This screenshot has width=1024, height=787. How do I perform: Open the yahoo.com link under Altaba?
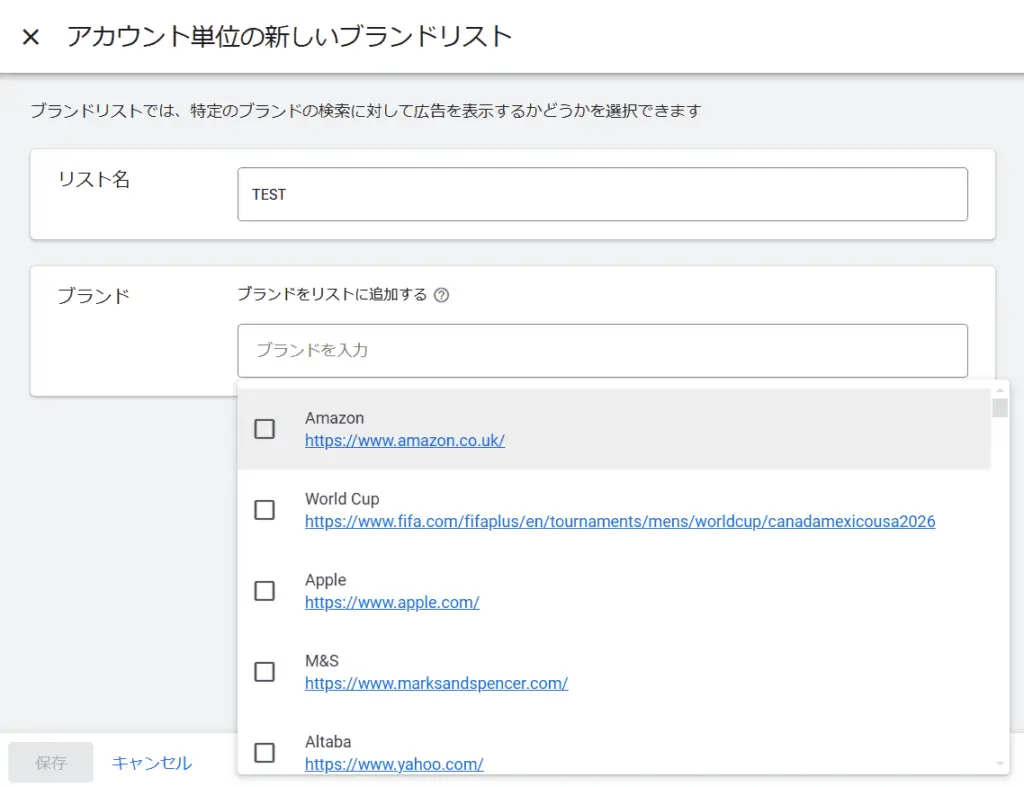394,764
